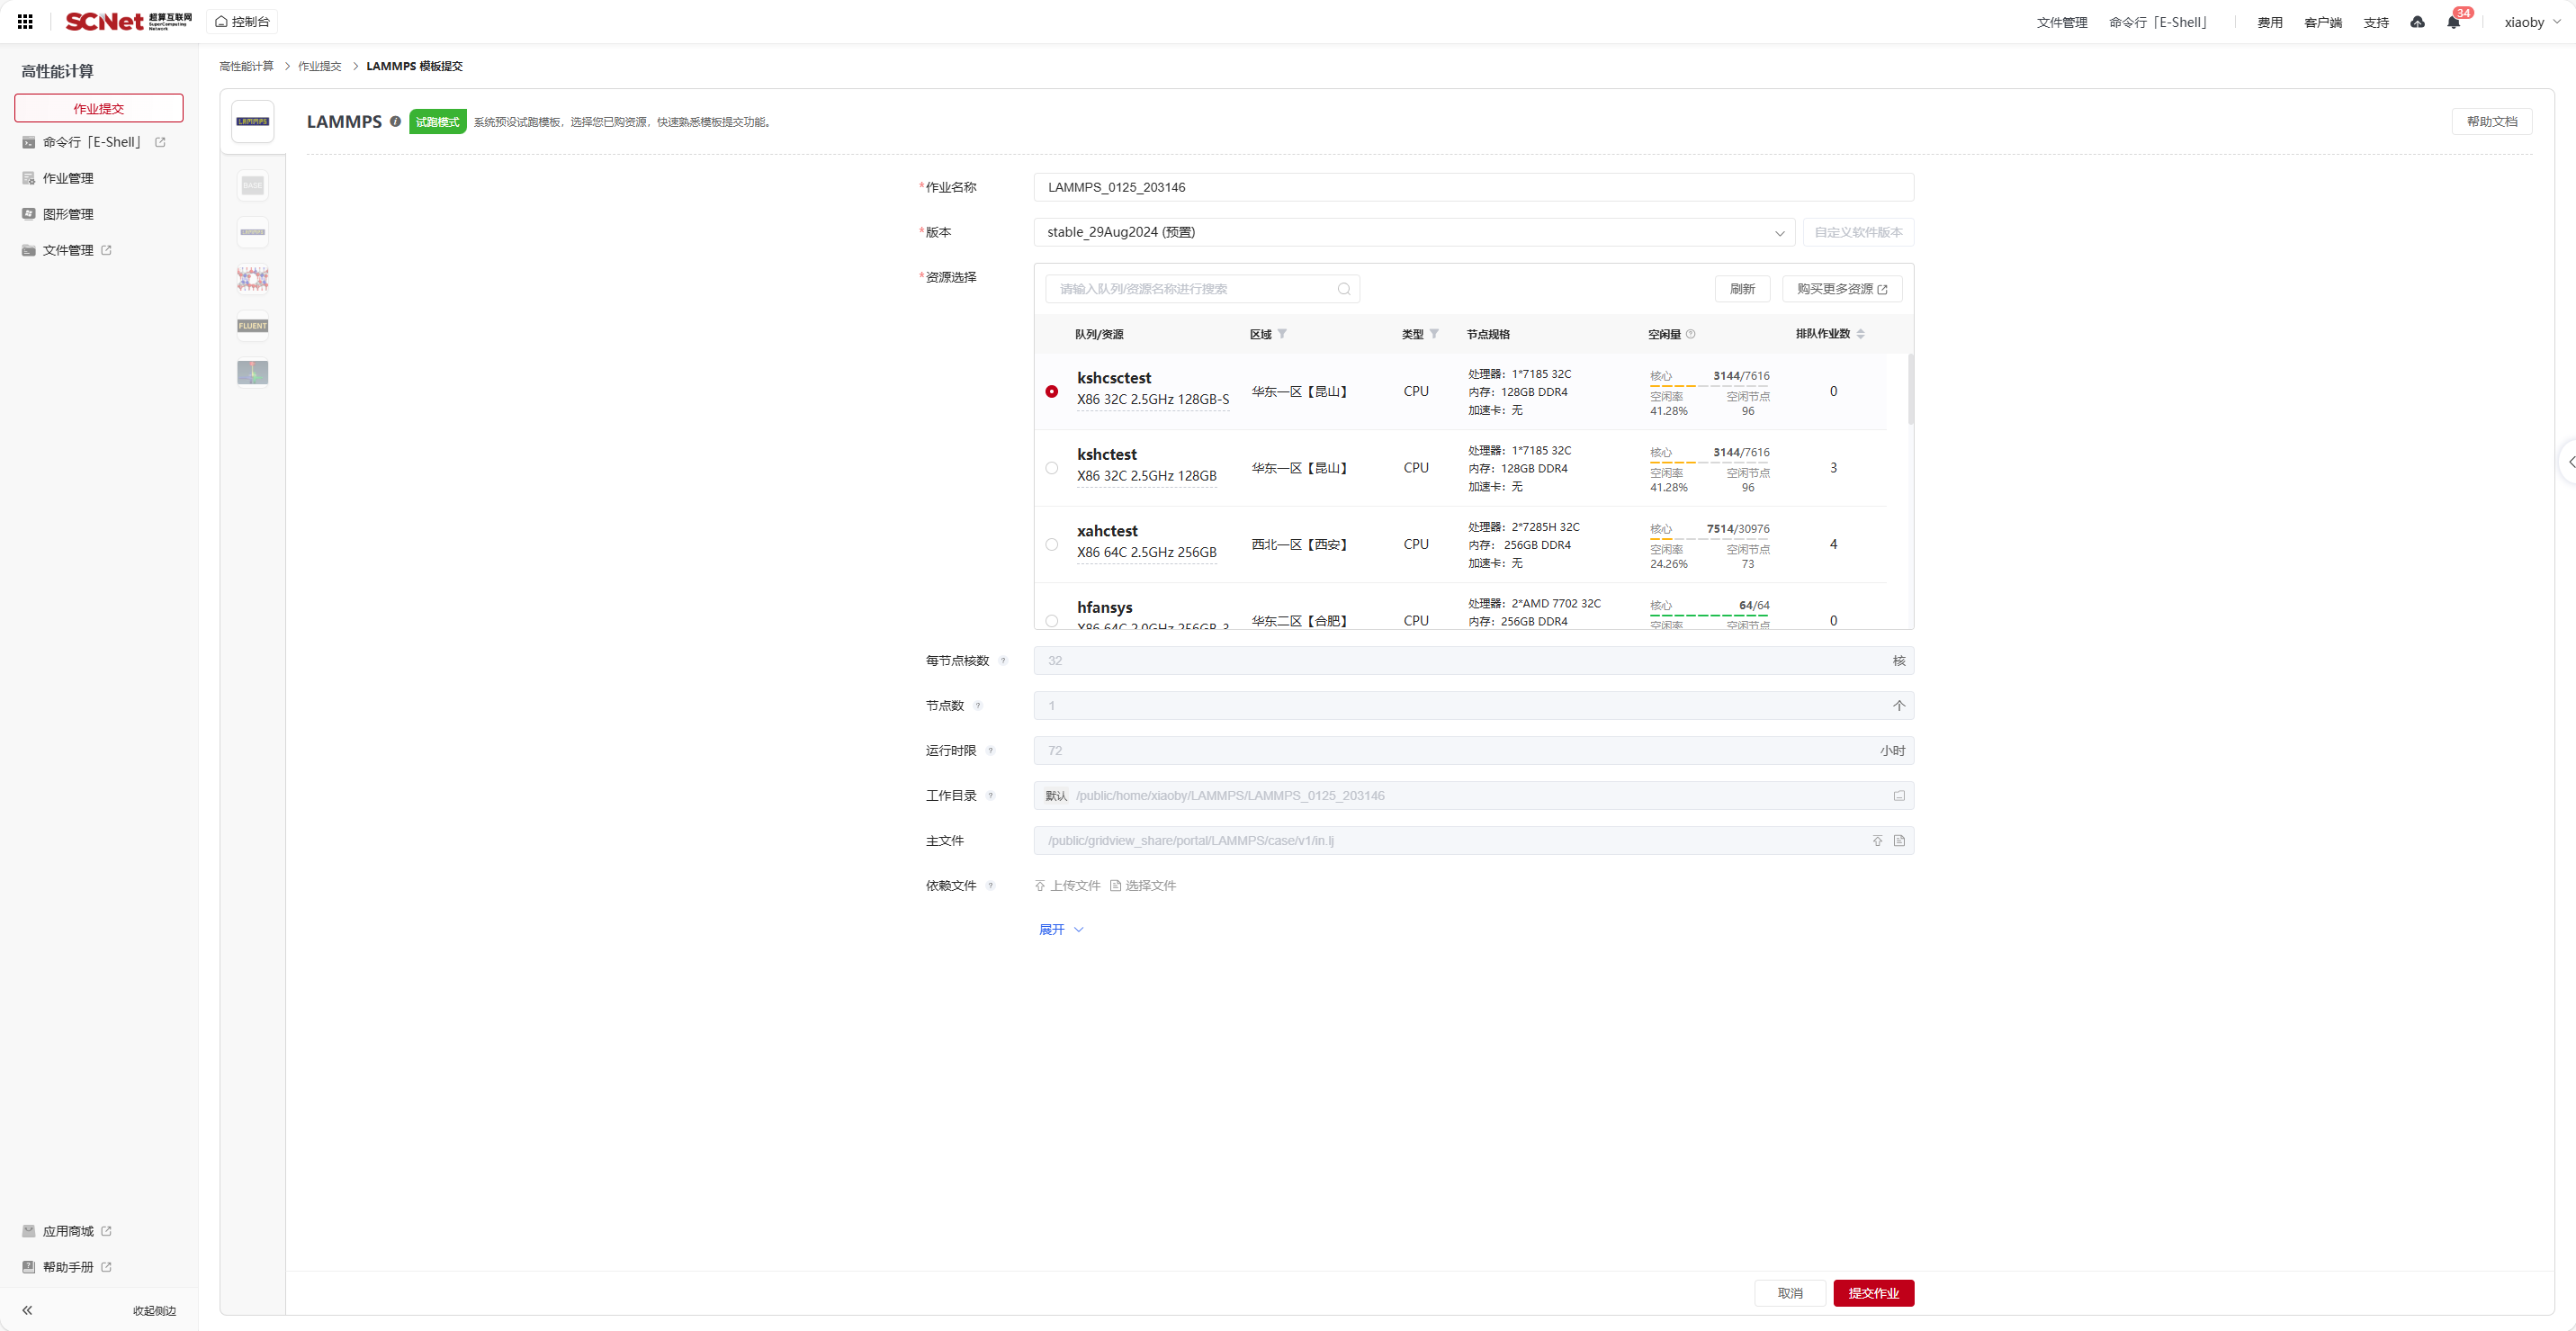Viewport: 2576px width, 1331px height.
Task: Click the 取消 cancel button
Action: point(1790,1293)
